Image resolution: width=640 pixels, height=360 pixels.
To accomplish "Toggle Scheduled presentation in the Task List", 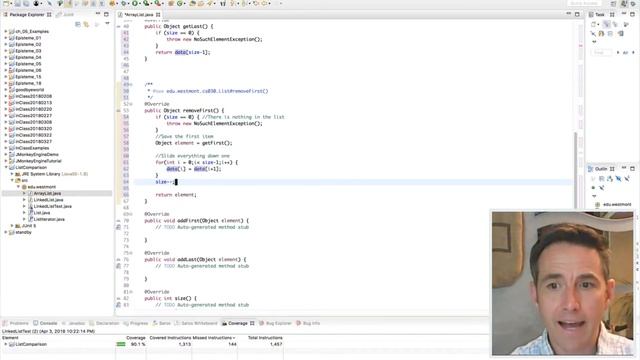I will (x=615, y=24).
